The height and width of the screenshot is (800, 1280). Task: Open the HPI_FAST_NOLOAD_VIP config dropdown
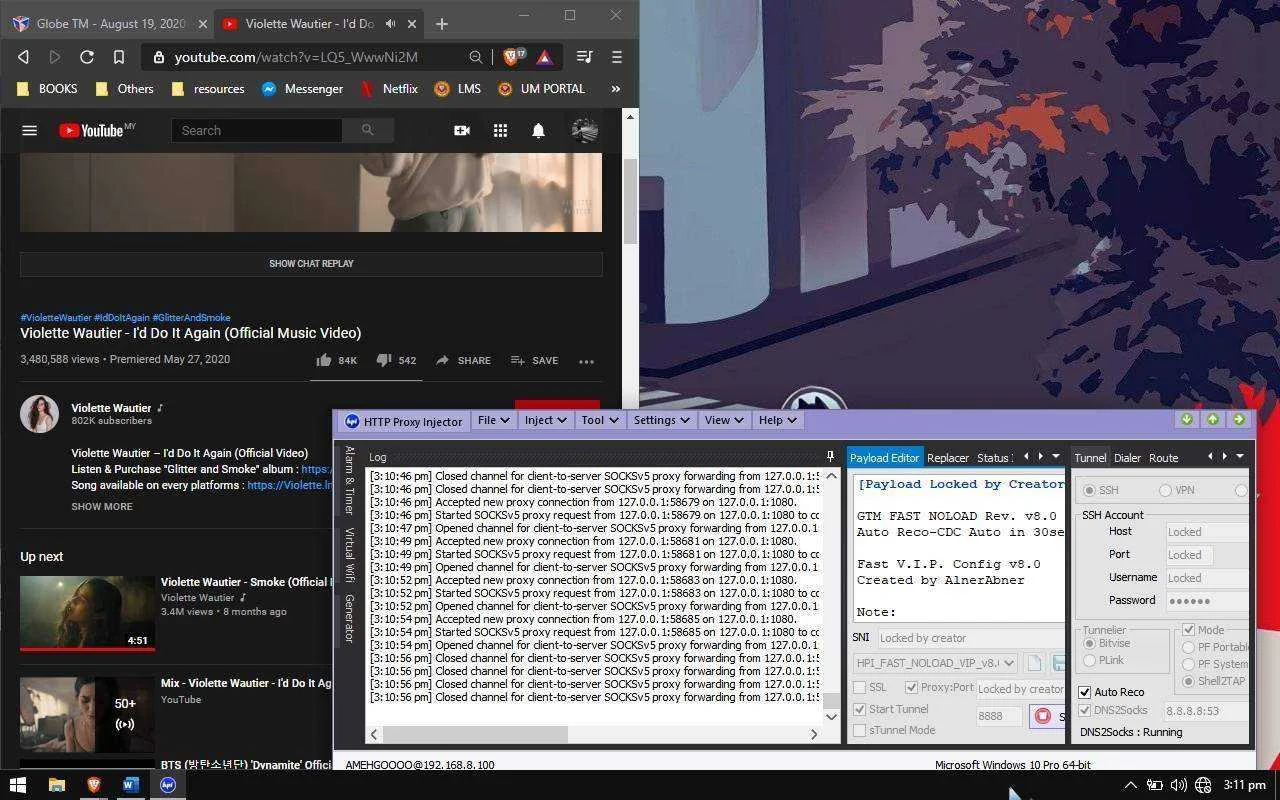coord(935,663)
